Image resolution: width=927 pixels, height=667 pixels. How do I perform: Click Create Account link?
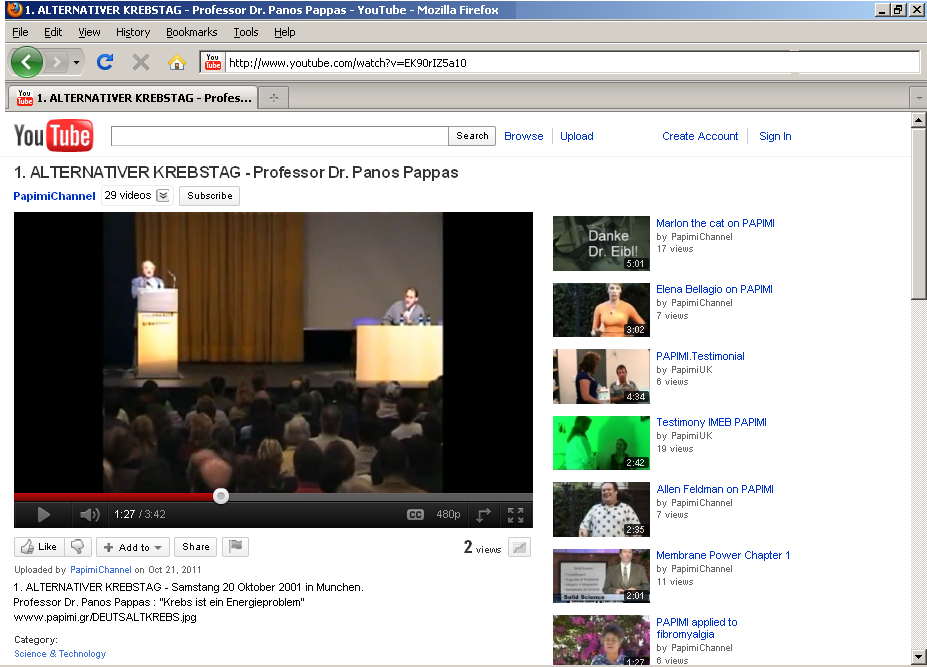(x=700, y=136)
